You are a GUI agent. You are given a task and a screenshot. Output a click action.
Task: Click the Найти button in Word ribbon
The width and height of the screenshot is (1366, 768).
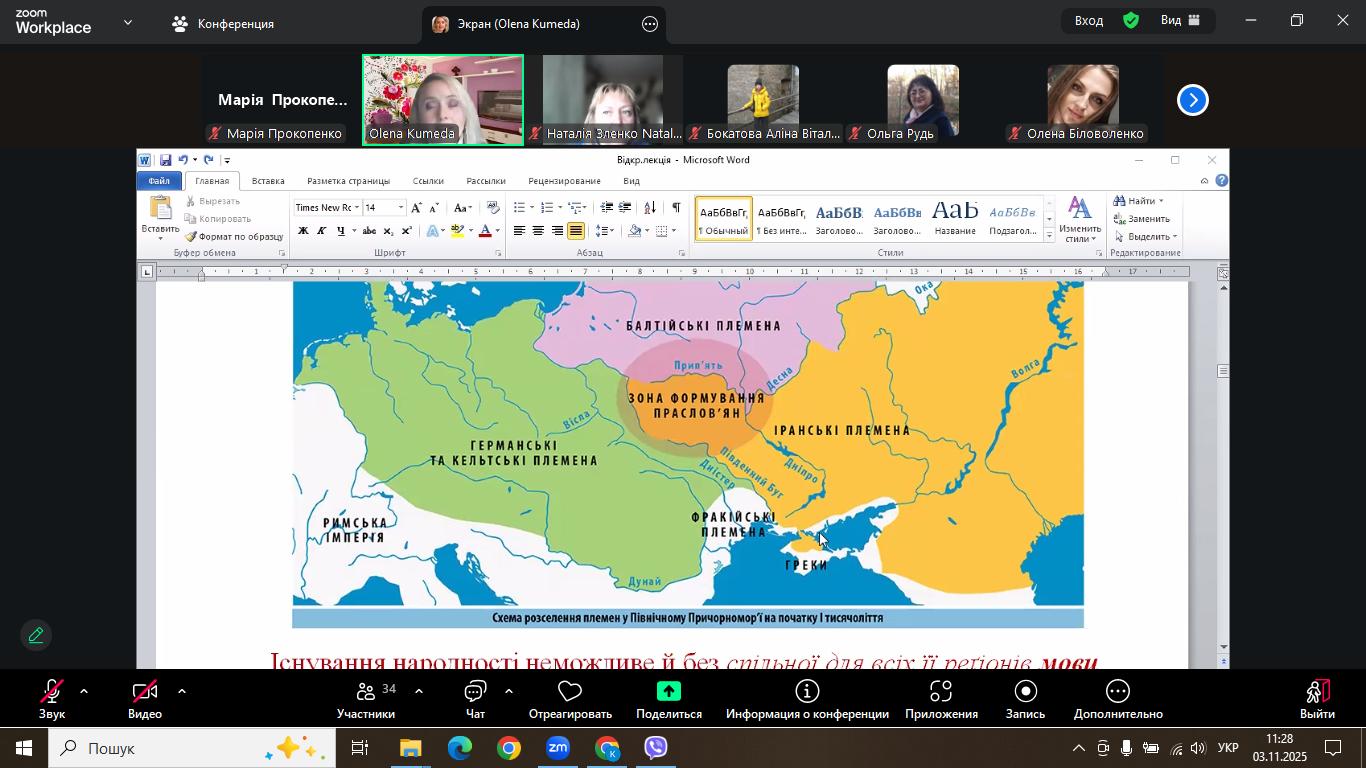pos(1139,201)
